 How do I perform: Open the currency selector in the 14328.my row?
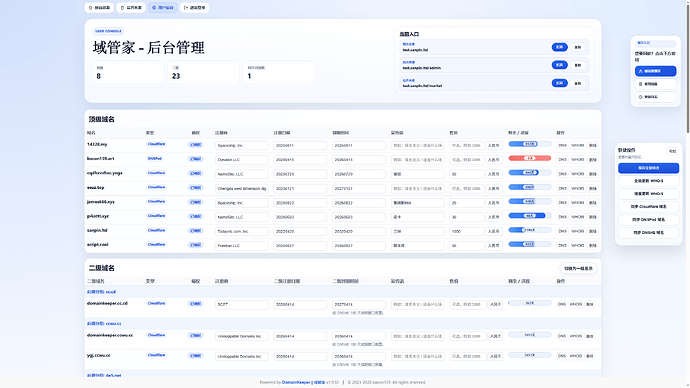[494, 145]
